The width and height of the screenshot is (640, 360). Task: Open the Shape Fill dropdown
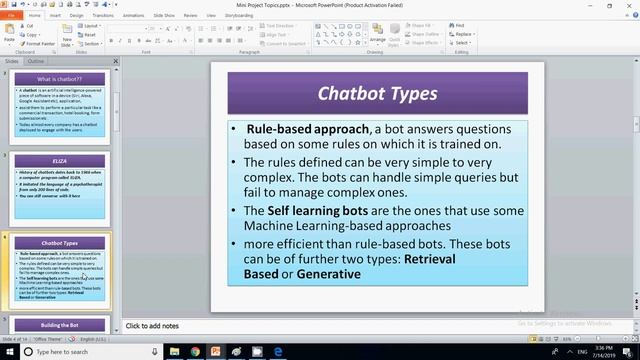(x=420, y=26)
